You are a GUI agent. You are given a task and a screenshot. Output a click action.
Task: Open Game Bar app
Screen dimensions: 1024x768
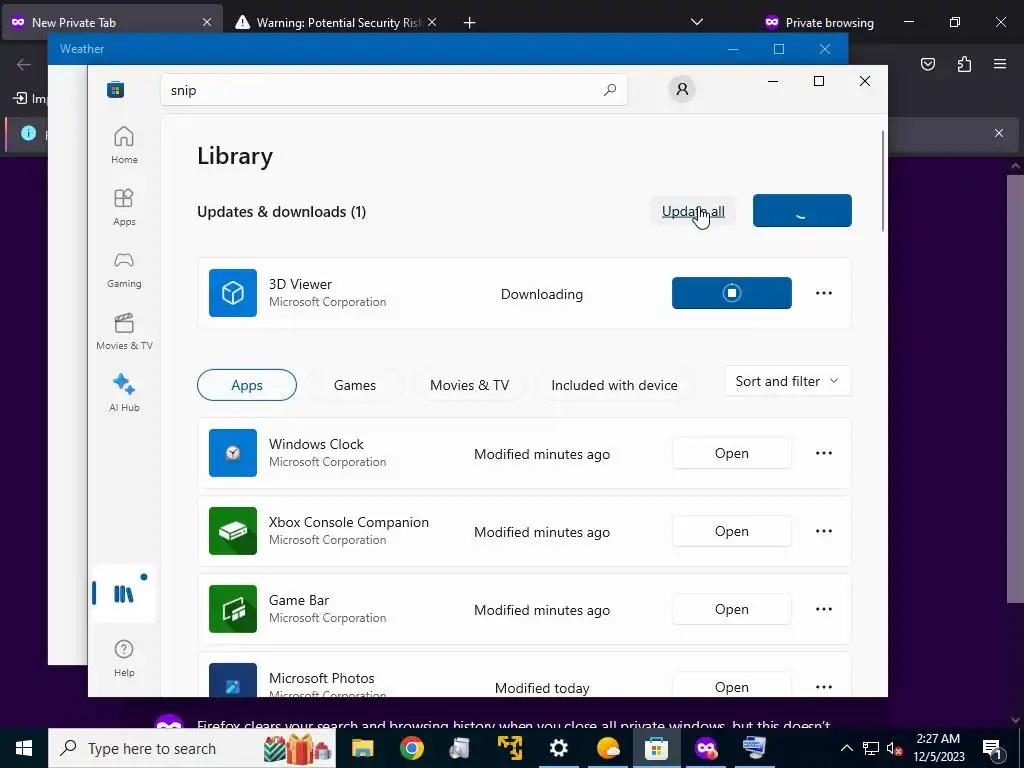click(x=731, y=609)
